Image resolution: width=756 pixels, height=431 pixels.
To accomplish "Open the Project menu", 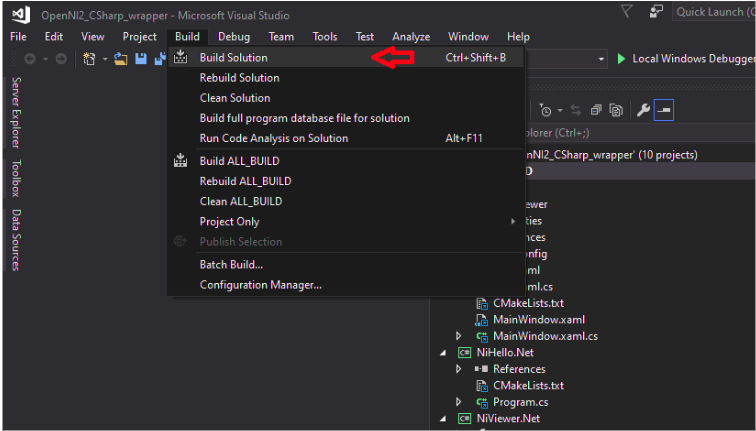I will (x=139, y=37).
